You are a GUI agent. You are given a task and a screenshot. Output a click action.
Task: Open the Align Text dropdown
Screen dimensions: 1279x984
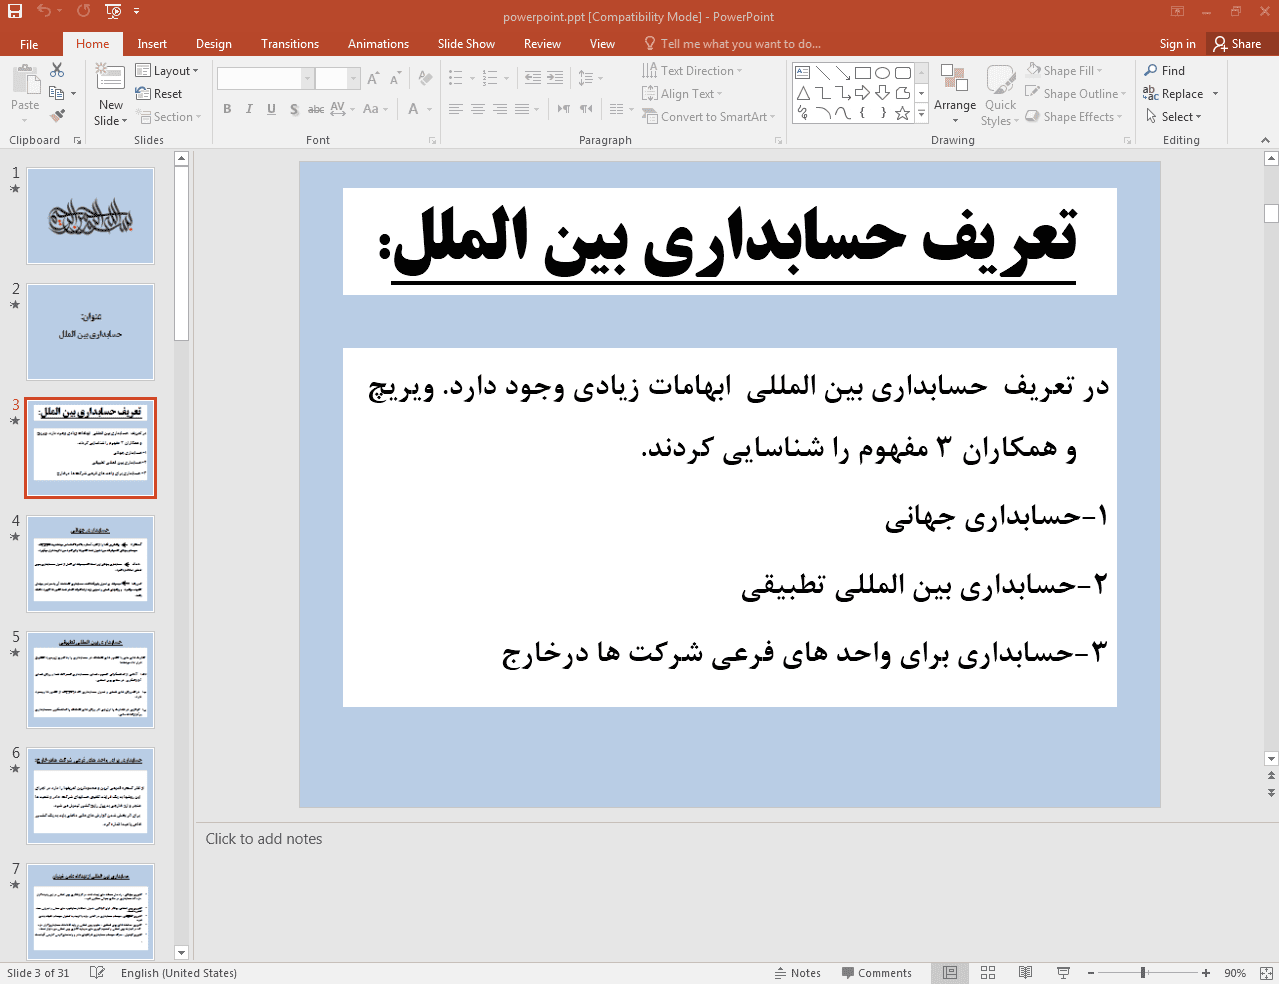(682, 94)
